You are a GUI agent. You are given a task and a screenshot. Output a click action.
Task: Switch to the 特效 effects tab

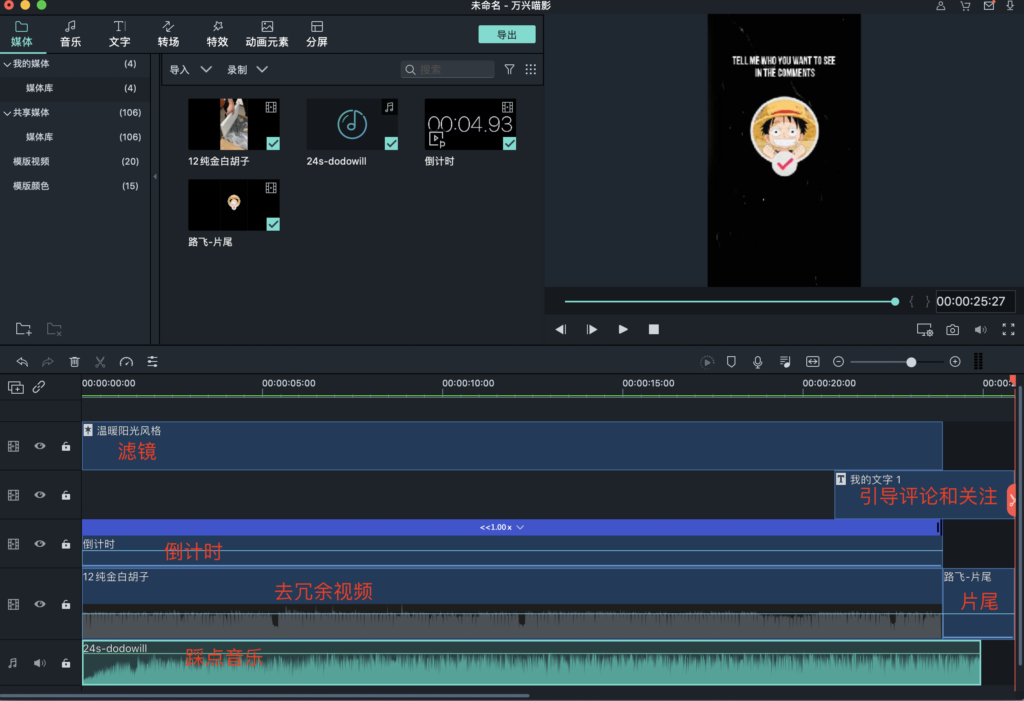(x=217, y=34)
